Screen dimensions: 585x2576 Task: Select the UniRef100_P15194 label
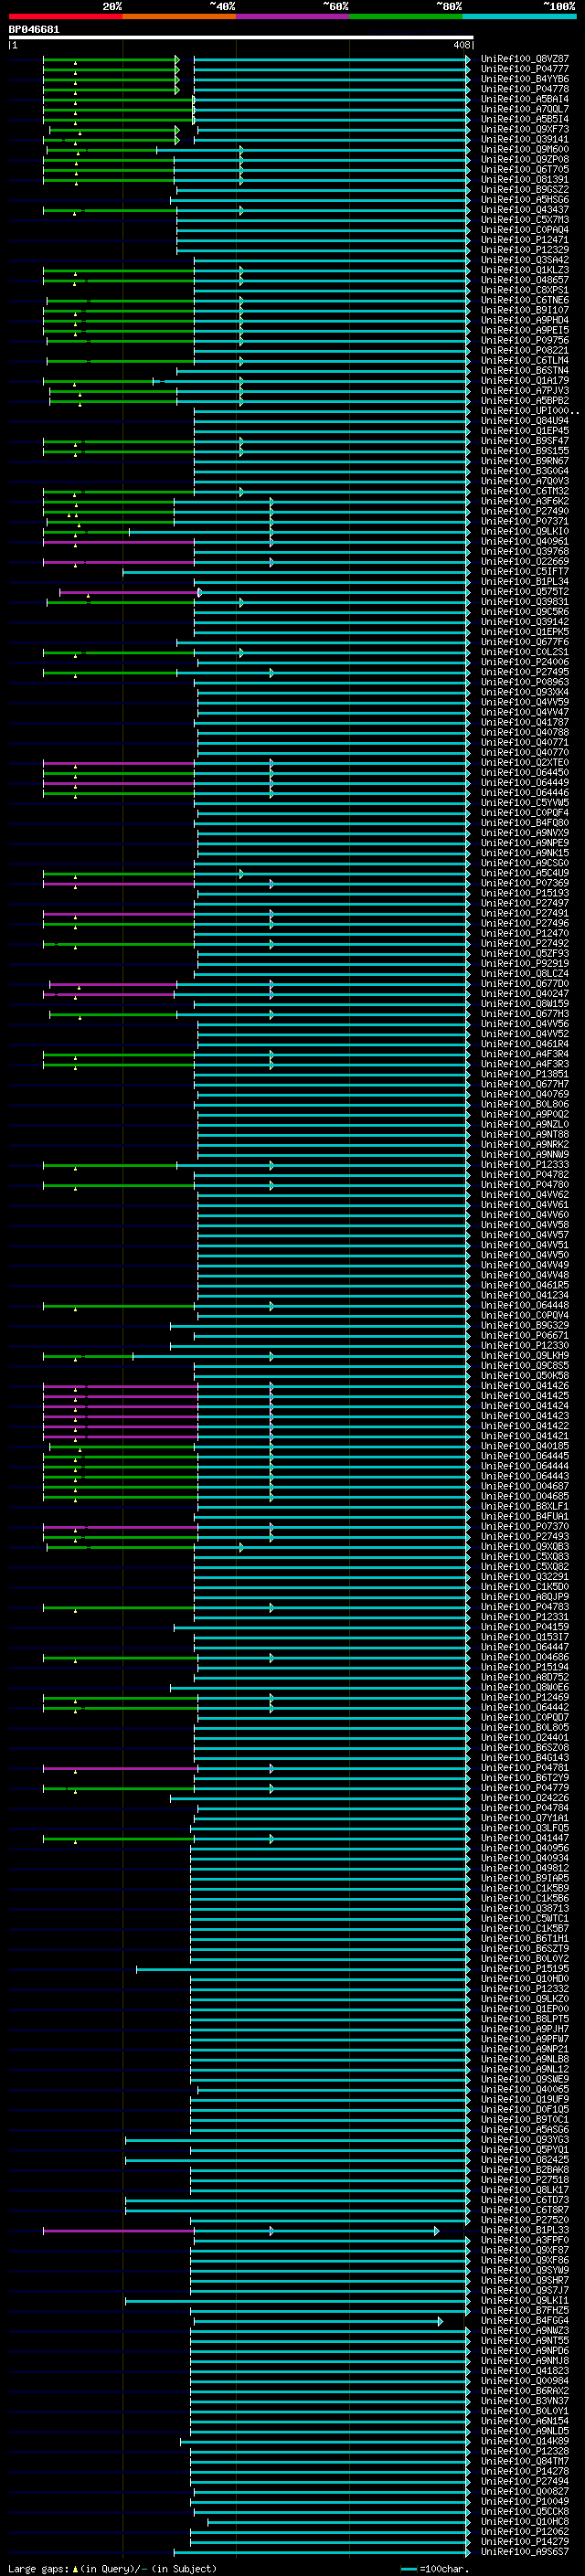coord(525,1667)
